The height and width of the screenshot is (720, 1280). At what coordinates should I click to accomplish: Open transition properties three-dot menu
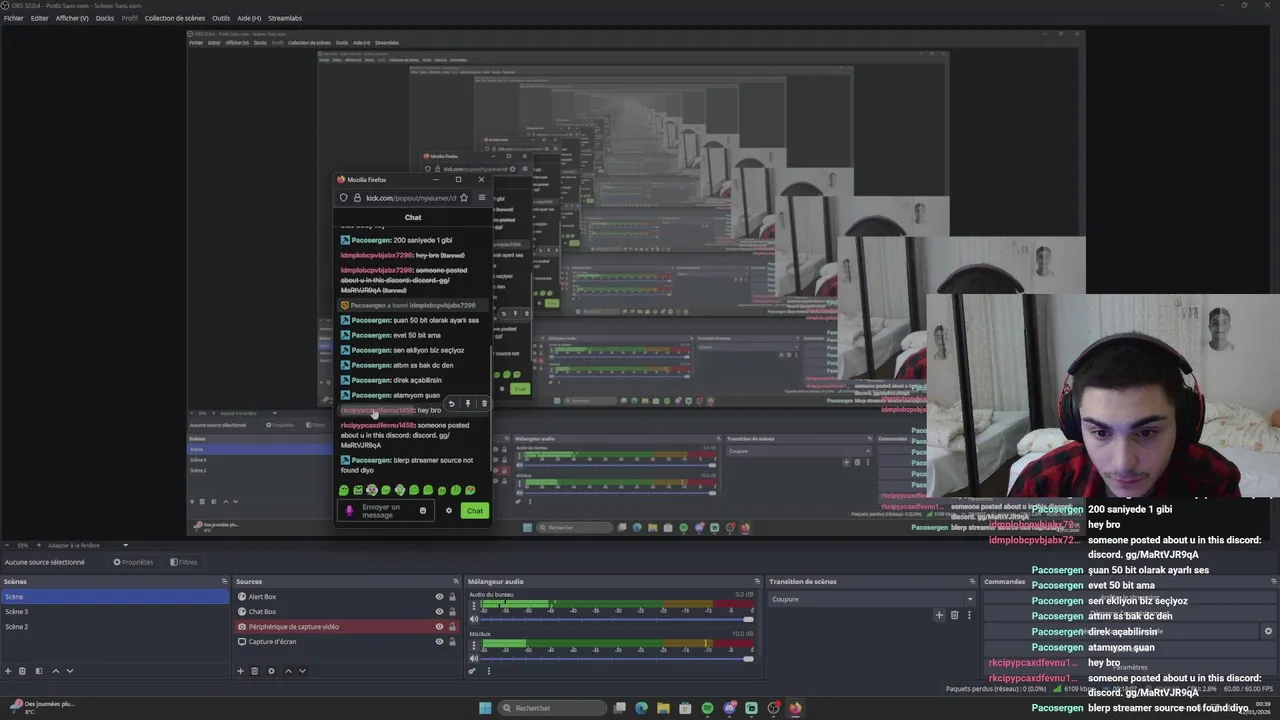968,615
